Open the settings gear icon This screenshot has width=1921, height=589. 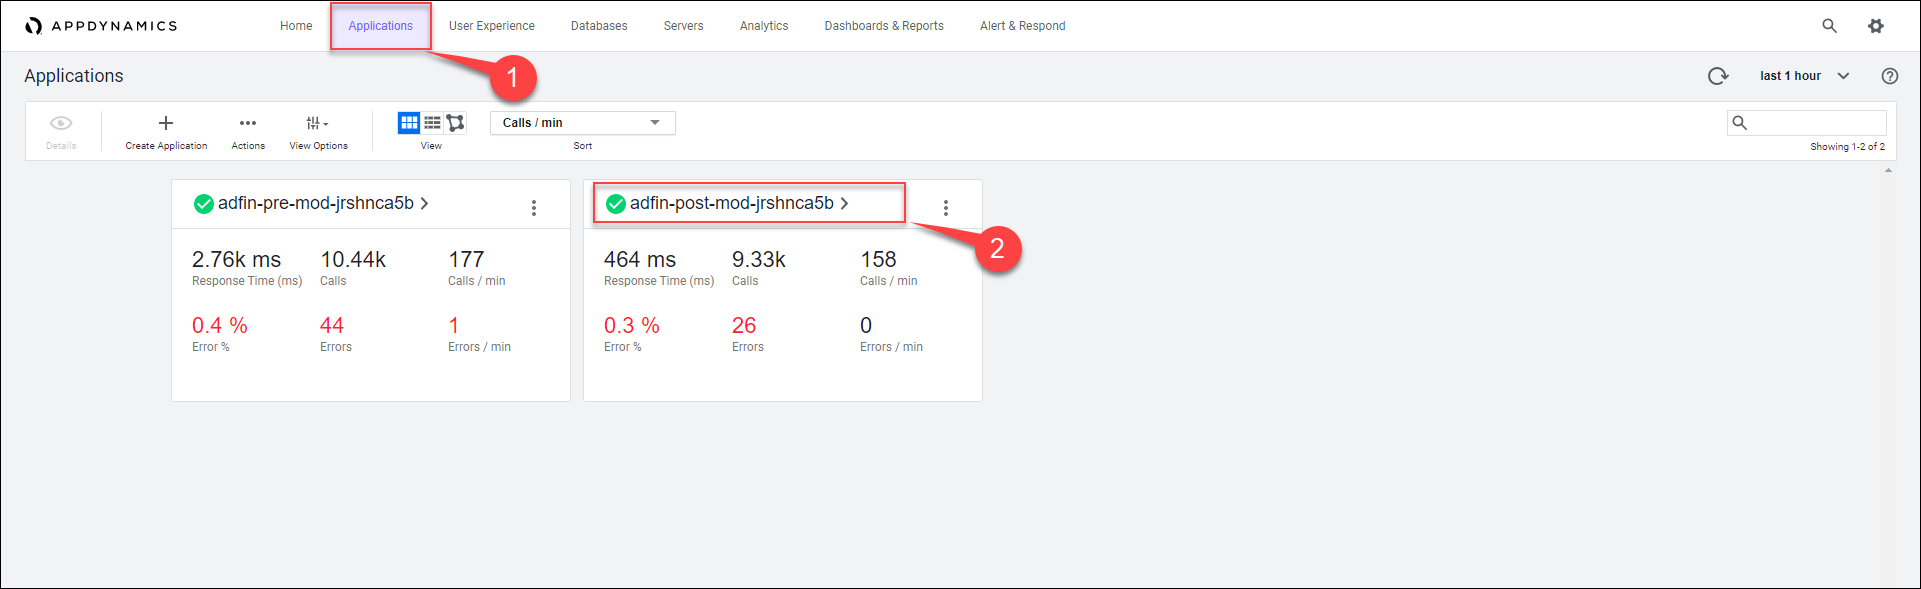tap(1876, 26)
